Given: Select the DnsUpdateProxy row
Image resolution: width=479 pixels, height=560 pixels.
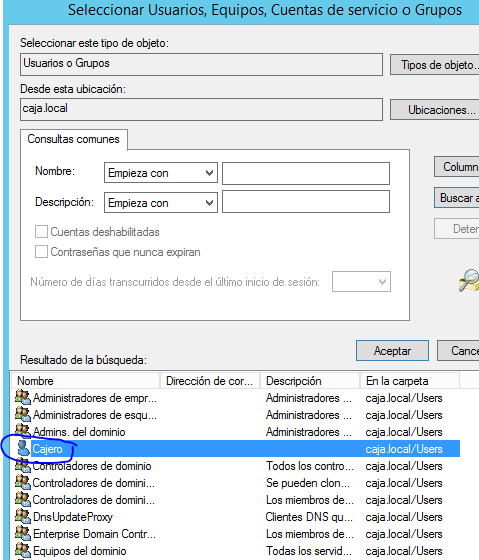Looking at the screenshot, I should (x=236, y=517).
